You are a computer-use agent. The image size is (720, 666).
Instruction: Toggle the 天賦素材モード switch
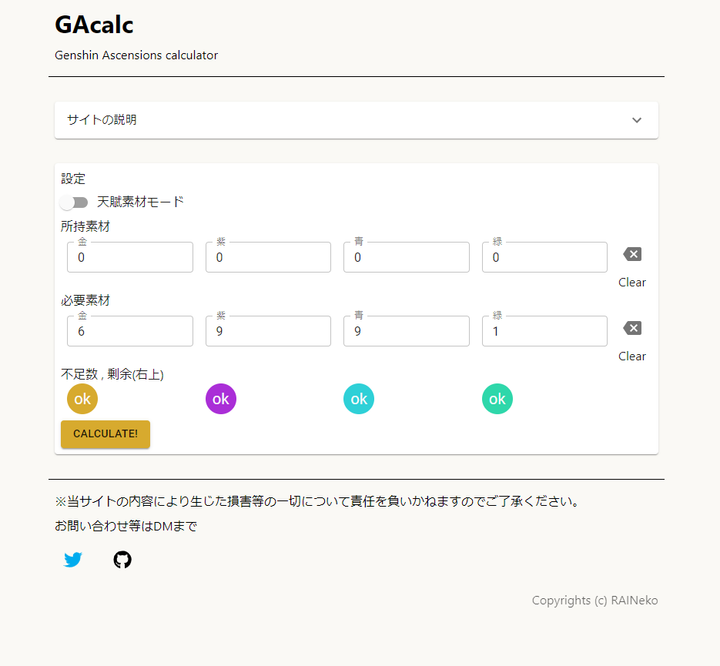74,202
